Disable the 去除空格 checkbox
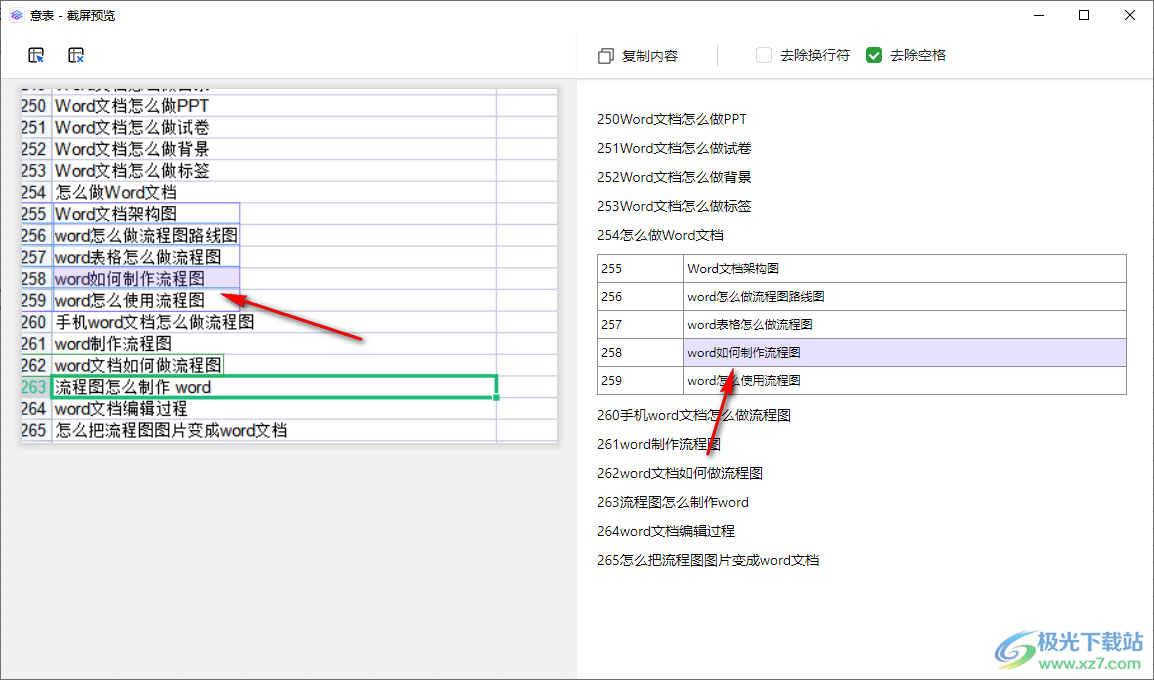The width and height of the screenshot is (1154, 680). coord(874,55)
